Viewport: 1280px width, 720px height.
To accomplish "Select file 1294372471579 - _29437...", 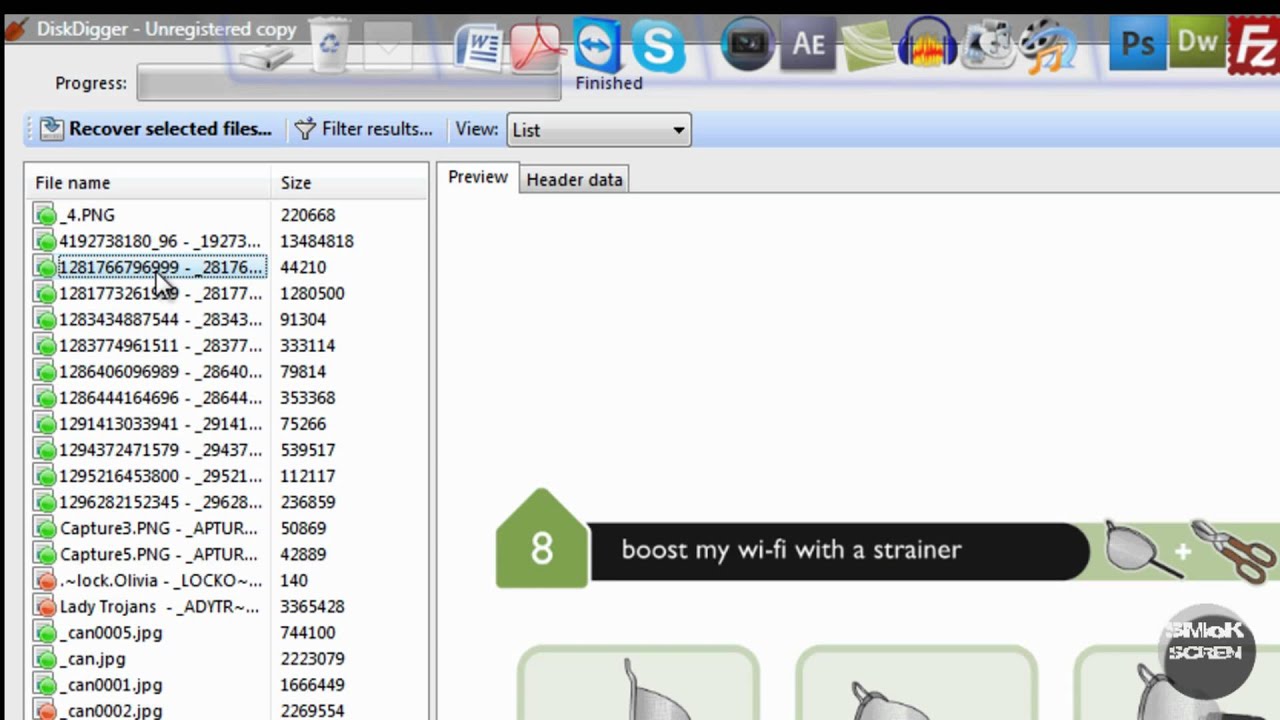I will tap(160, 450).
